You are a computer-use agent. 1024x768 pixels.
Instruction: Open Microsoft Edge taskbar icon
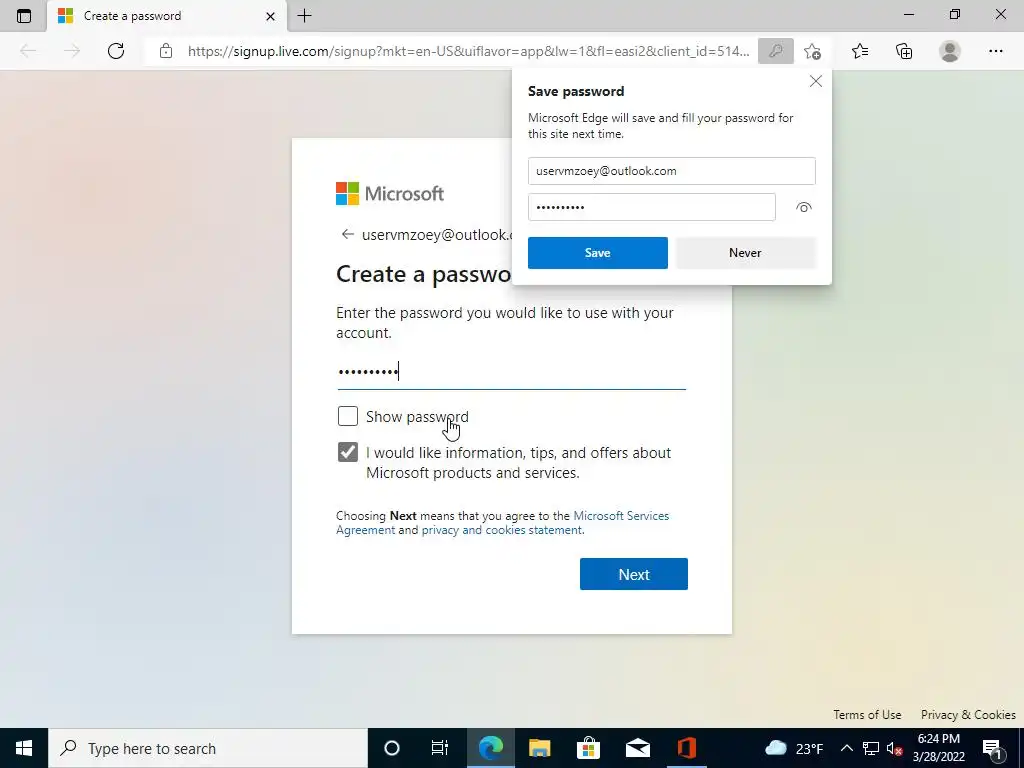[490, 748]
